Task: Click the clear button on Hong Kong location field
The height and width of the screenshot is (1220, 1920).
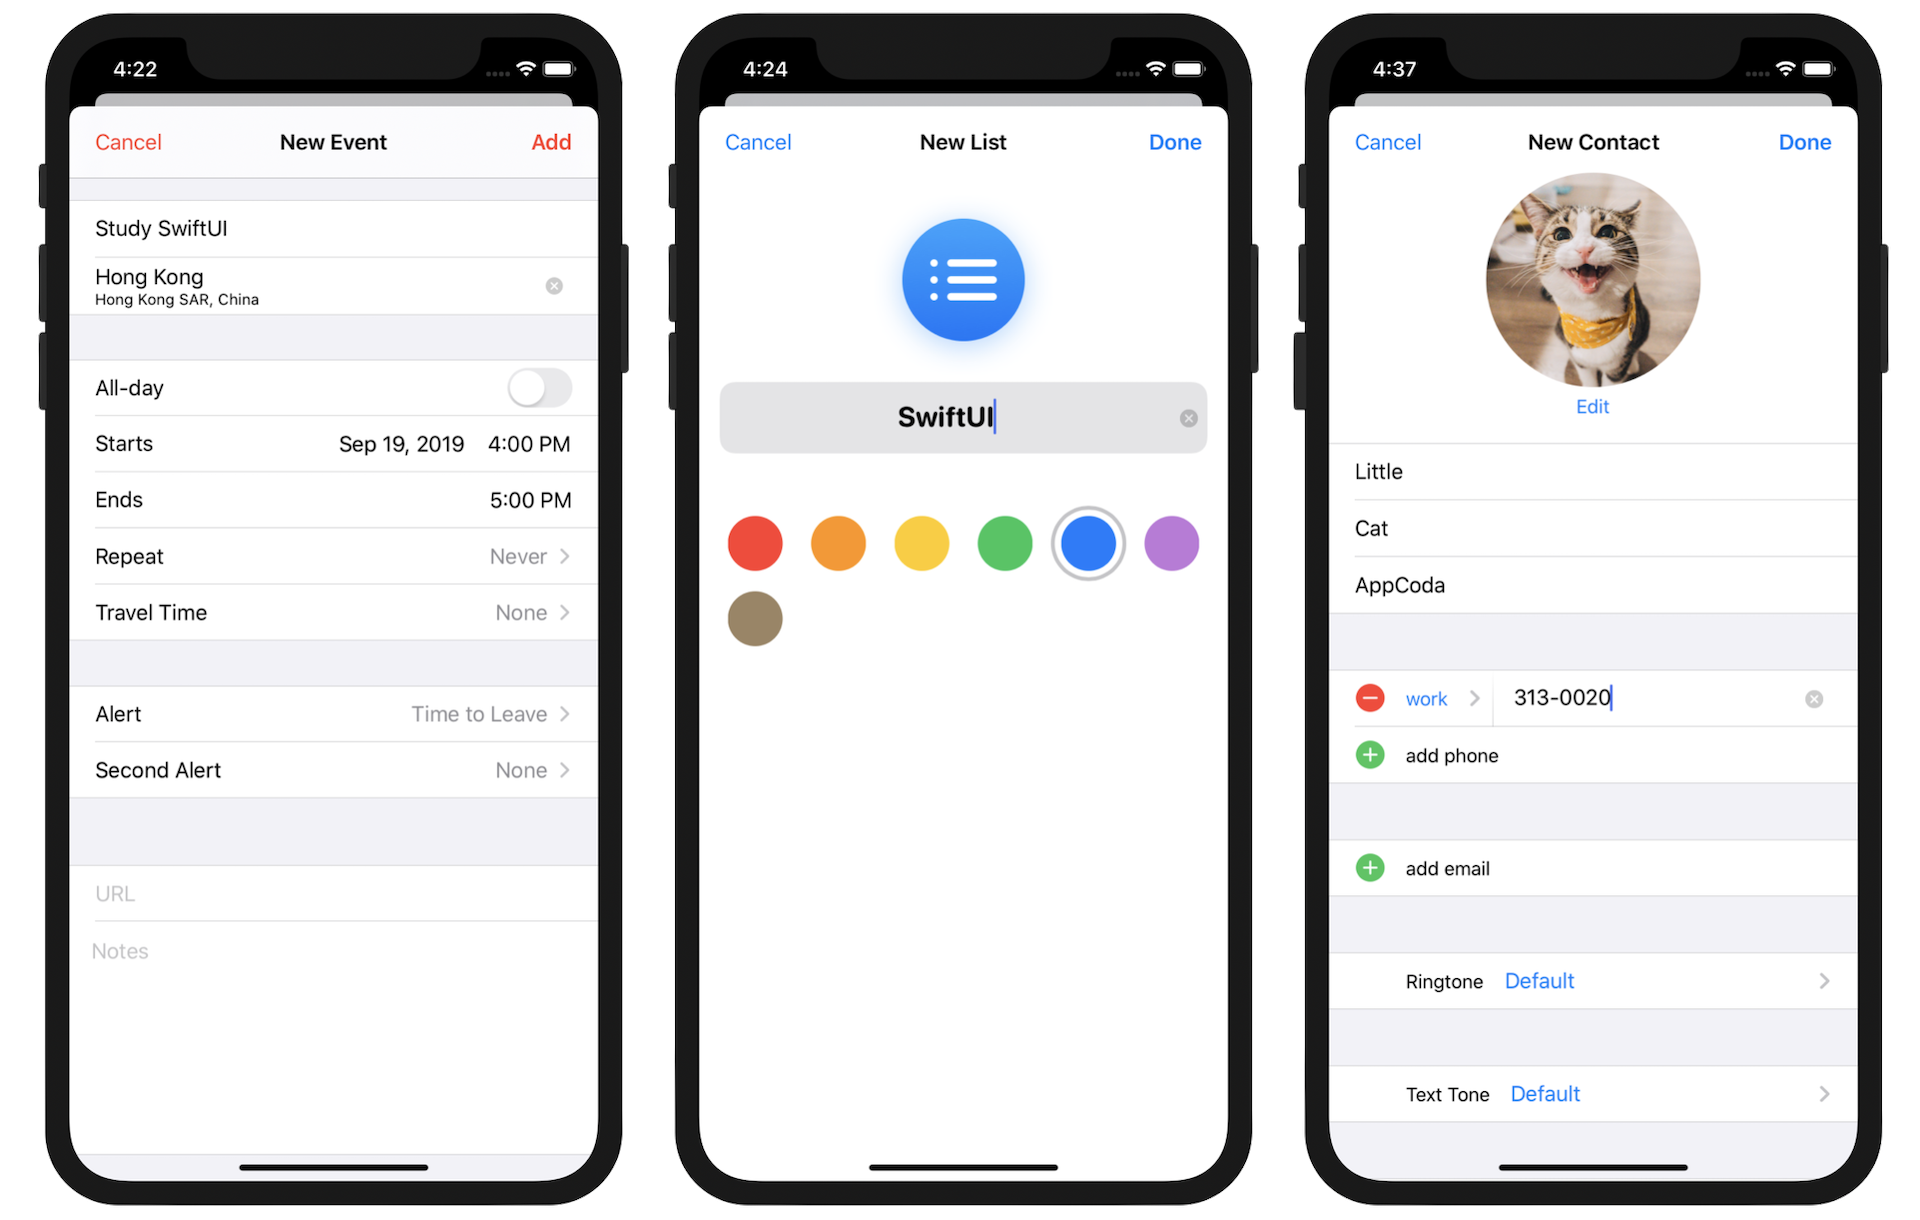Action: pos(554,285)
